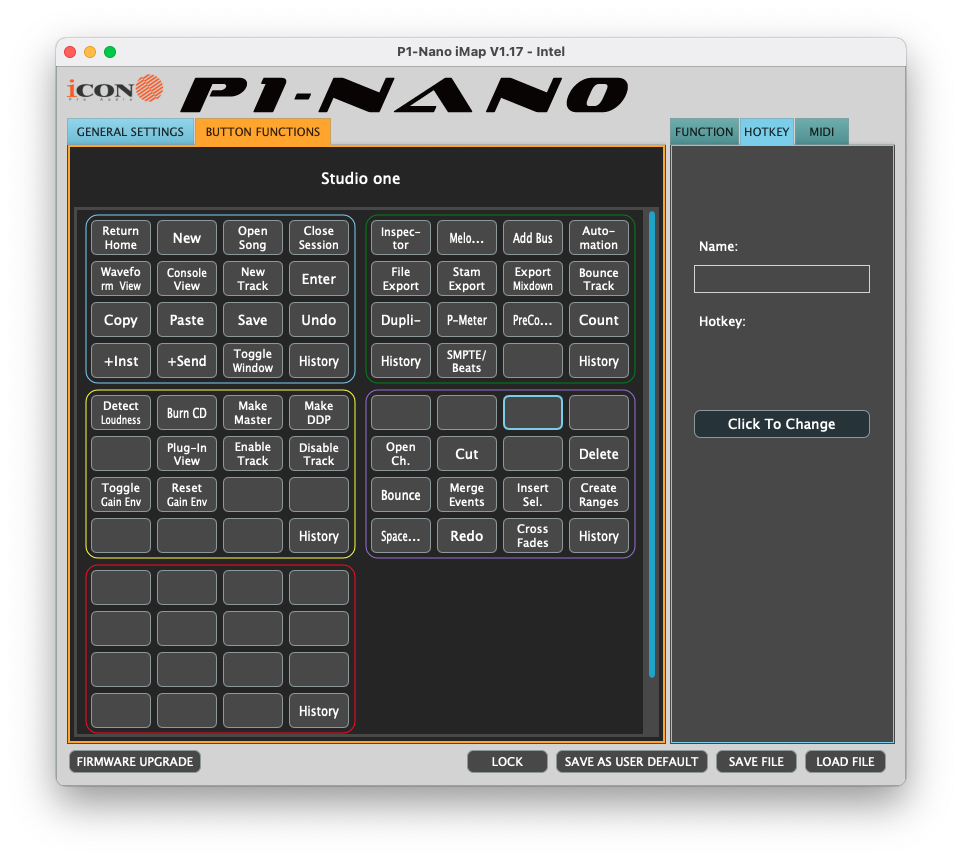Select the SMPTE/Beats pad
The height and width of the screenshot is (860, 962).
(x=467, y=361)
